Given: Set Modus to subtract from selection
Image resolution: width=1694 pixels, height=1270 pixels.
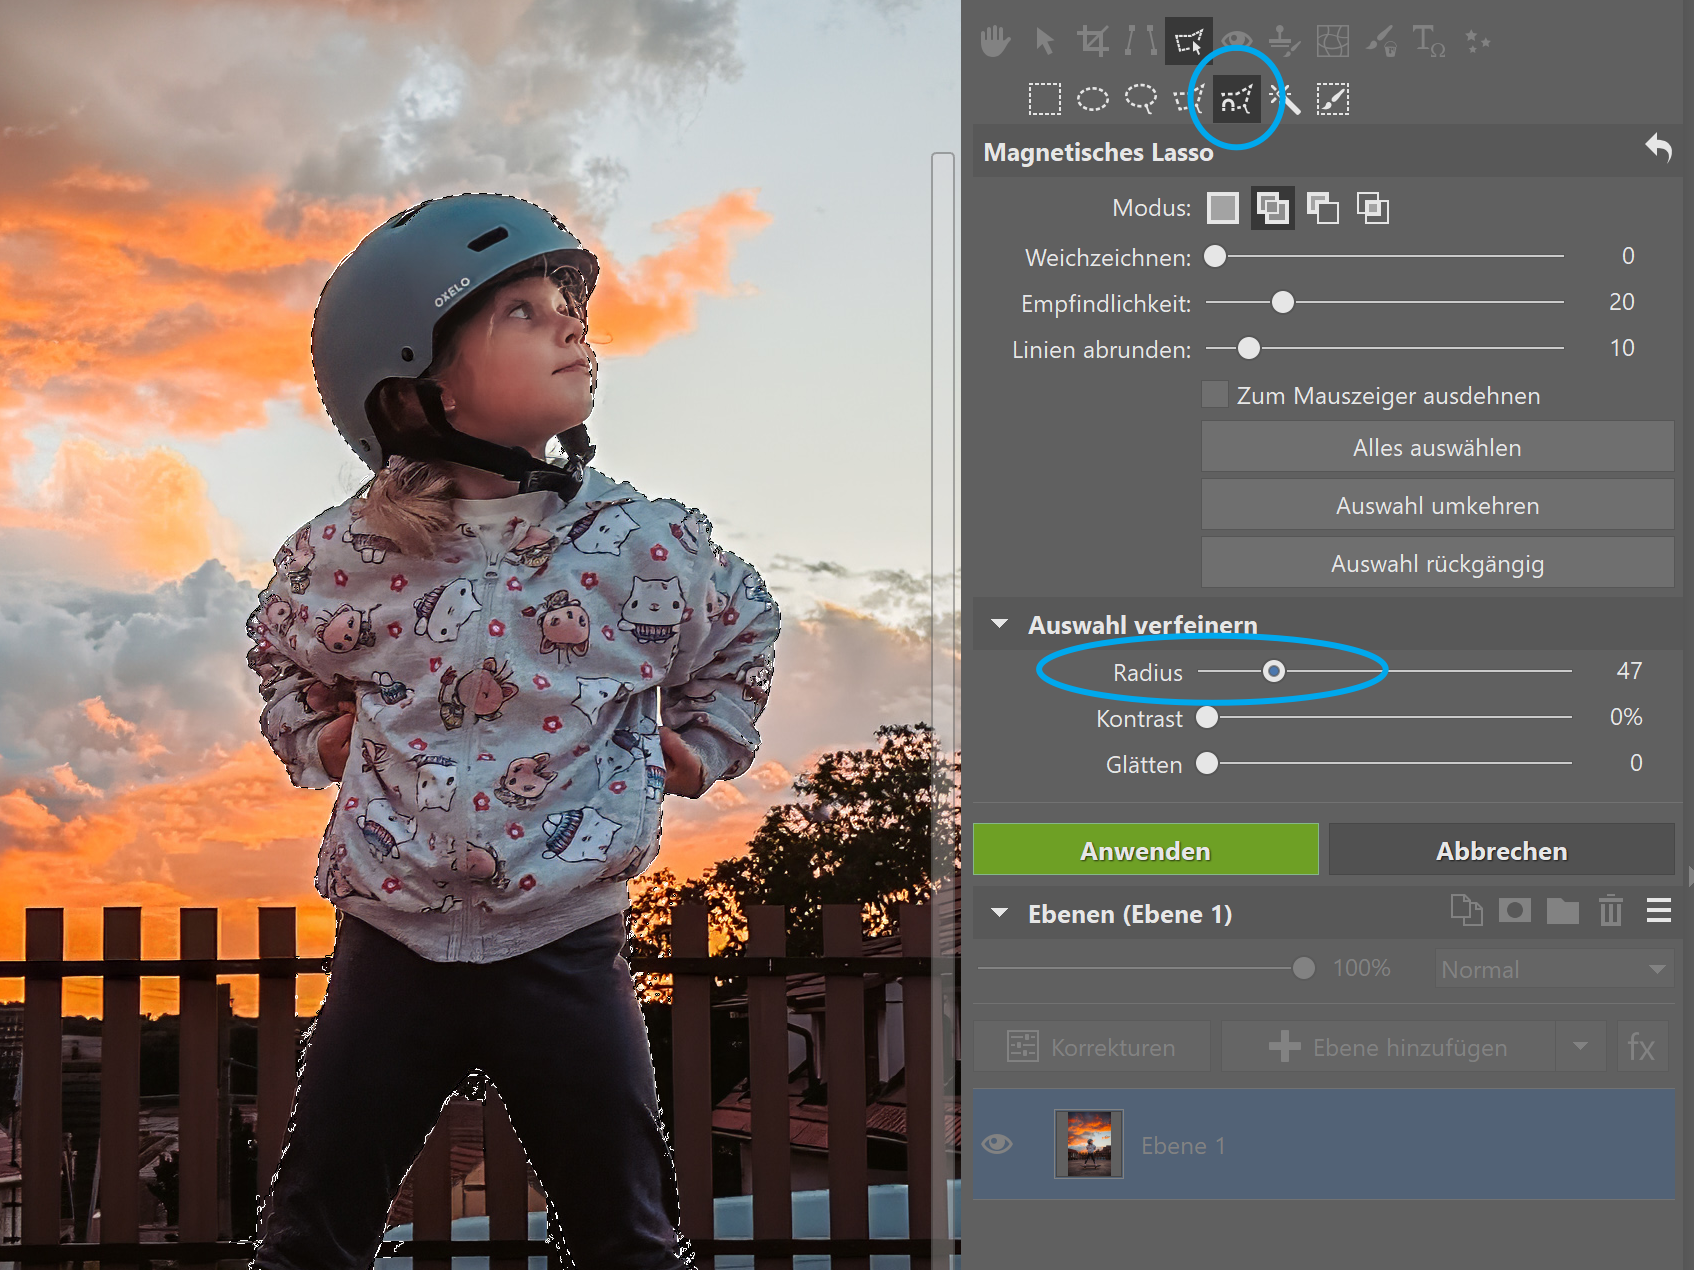Looking at the screenshot, I should pos(1322,208).
